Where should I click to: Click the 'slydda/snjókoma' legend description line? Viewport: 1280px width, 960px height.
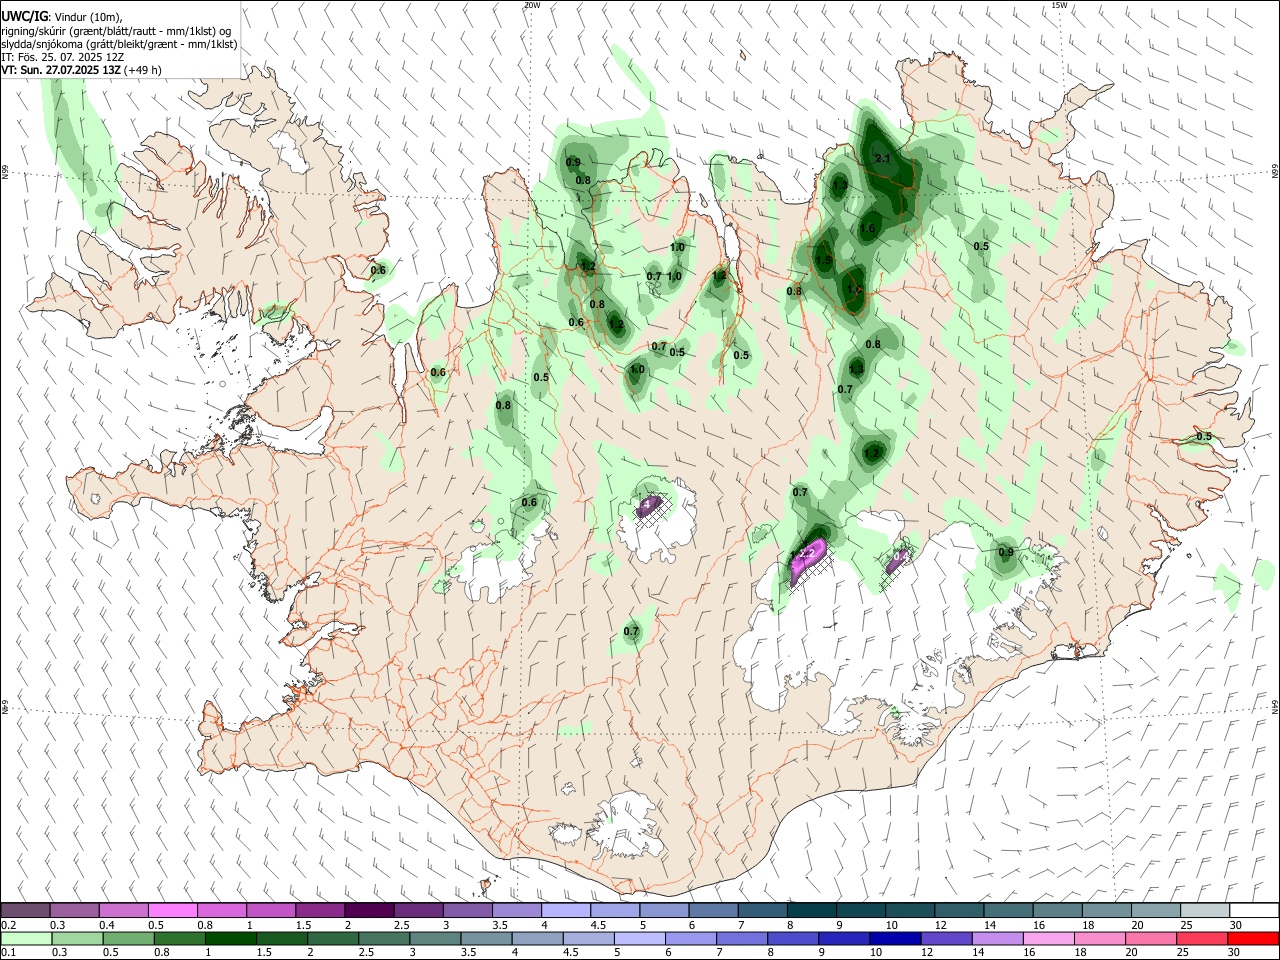pos(119,44)
